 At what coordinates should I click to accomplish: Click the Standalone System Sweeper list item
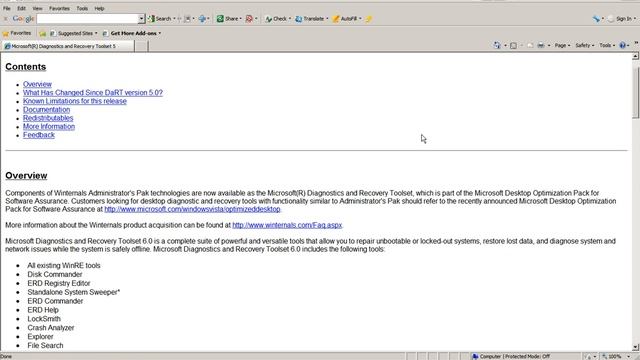[73, 292]
